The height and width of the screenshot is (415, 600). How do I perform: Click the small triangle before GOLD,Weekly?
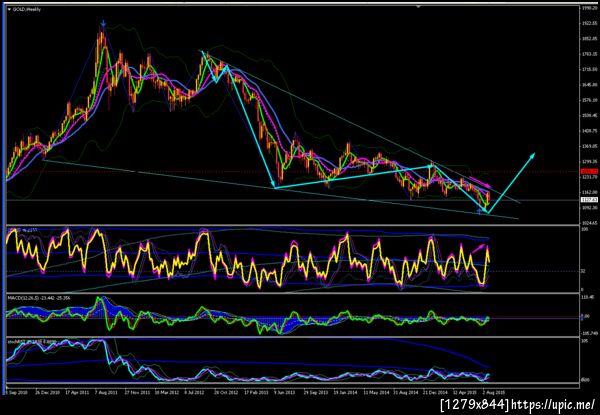pos(9,9)
